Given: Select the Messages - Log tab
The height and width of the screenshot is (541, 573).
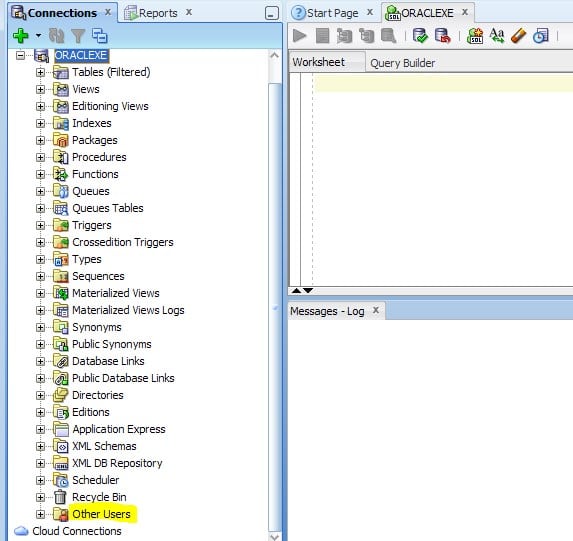Looking at the screenshot, I should pos(327,311).
